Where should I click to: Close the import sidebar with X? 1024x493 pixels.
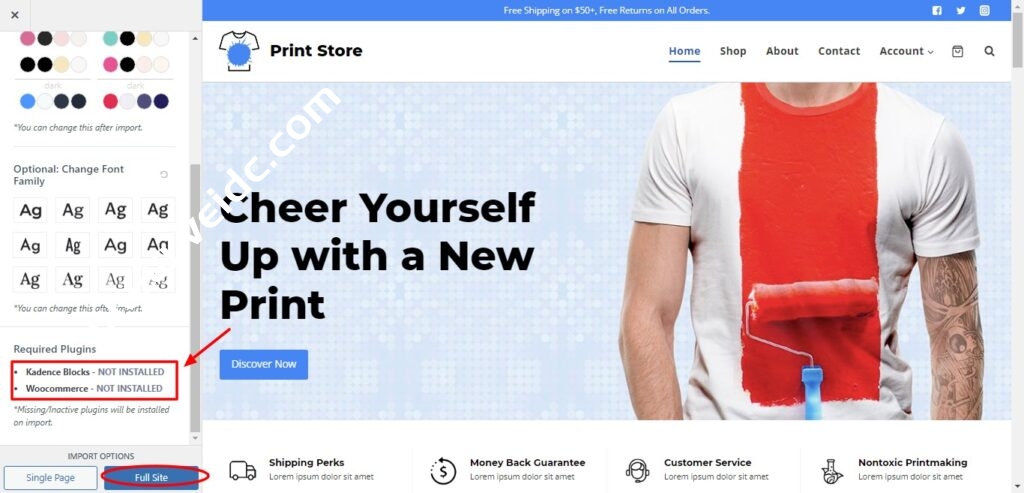click(x=15, y=14)
